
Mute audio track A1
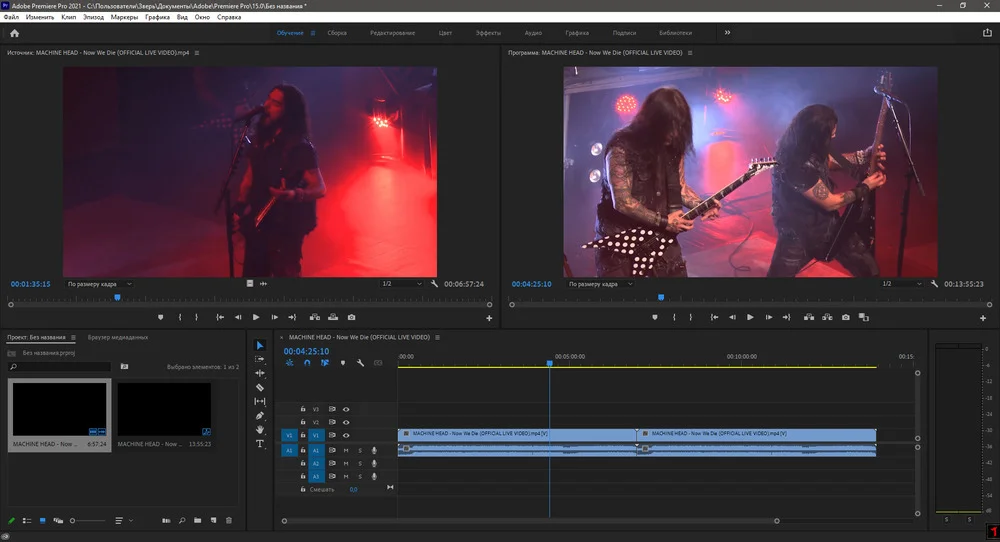(x=346, y=451)
